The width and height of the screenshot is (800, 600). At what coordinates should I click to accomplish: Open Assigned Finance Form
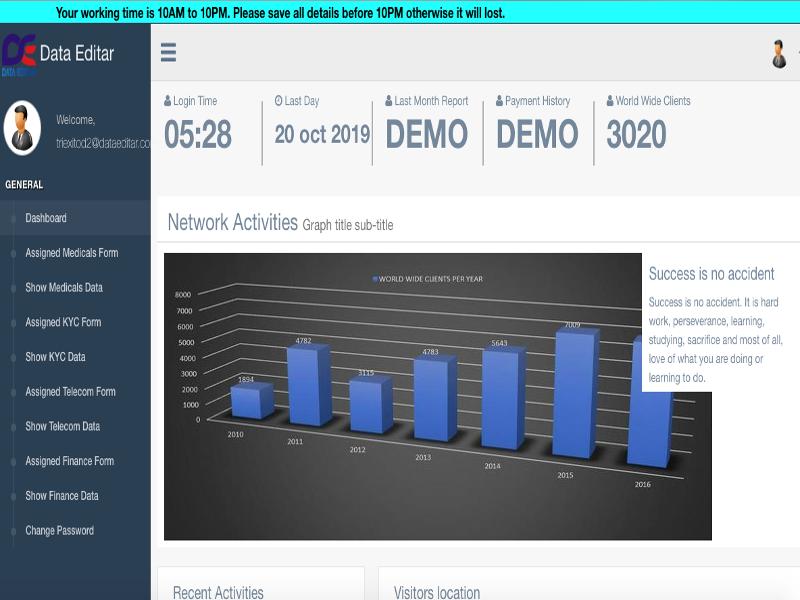pos(69,461)
